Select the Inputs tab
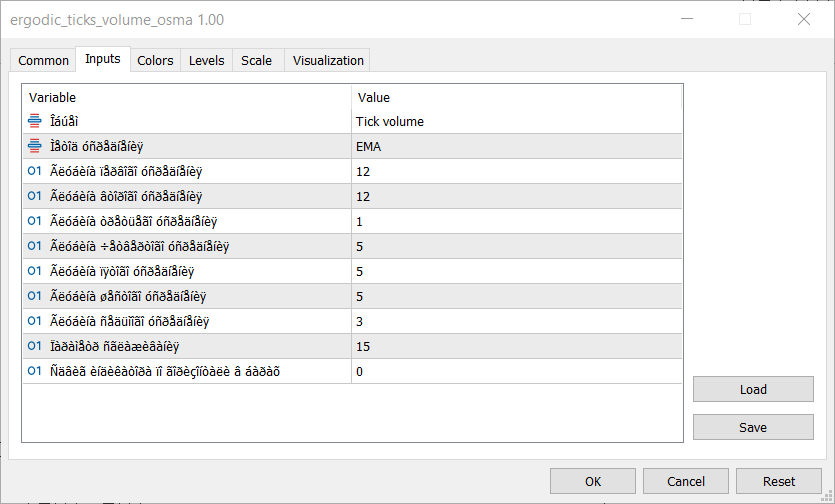 tap(103, 59)
